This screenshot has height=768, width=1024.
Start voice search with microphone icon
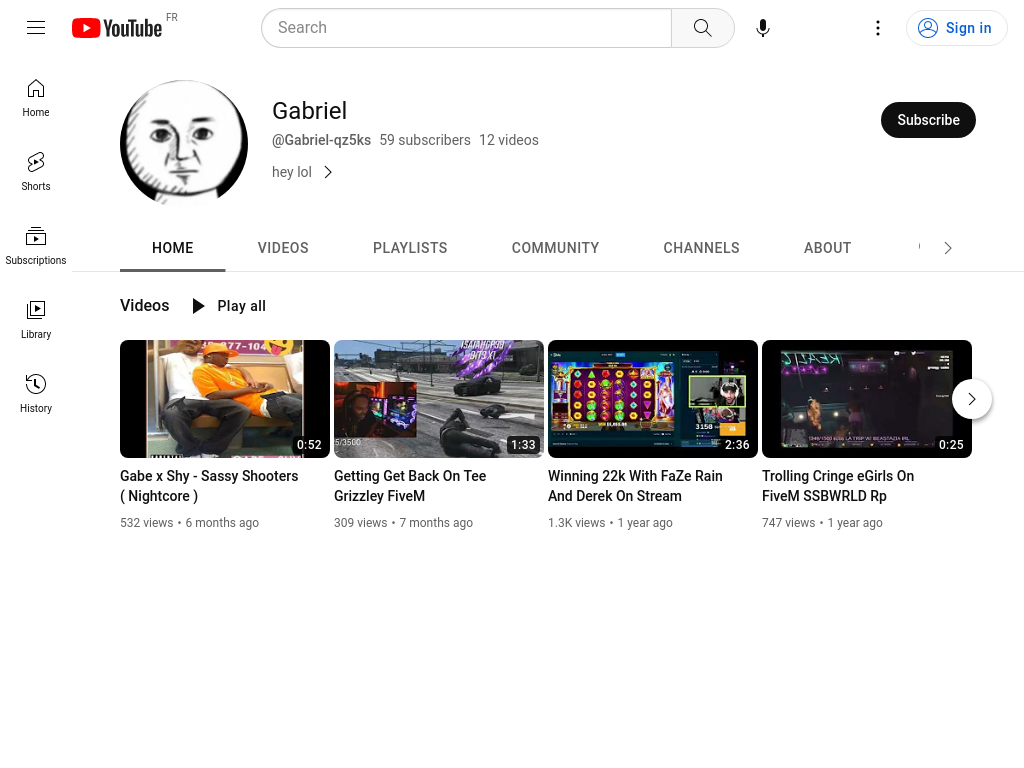762,28
